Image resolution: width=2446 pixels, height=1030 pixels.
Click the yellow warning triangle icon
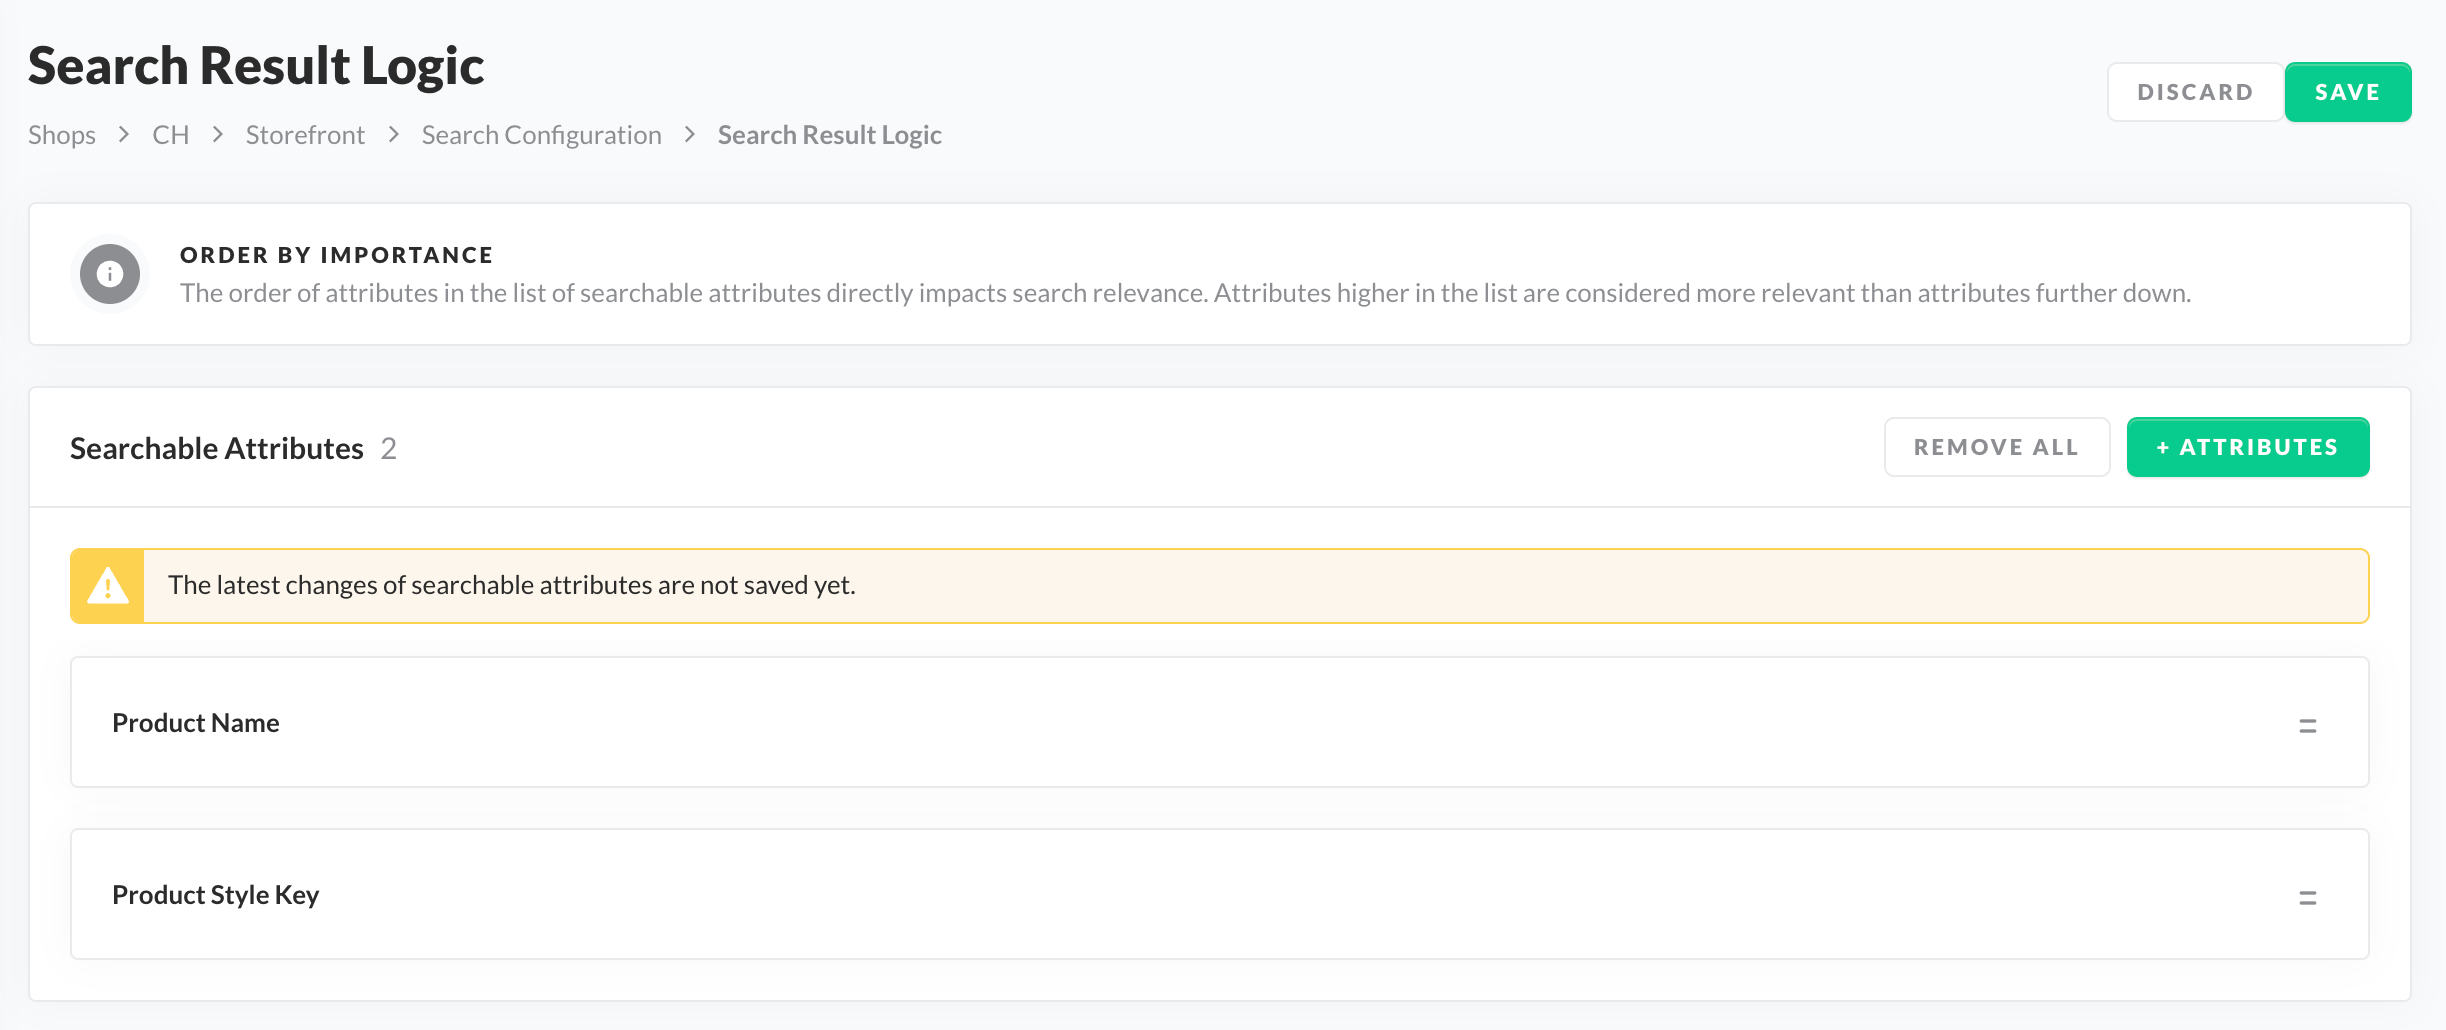108,586
